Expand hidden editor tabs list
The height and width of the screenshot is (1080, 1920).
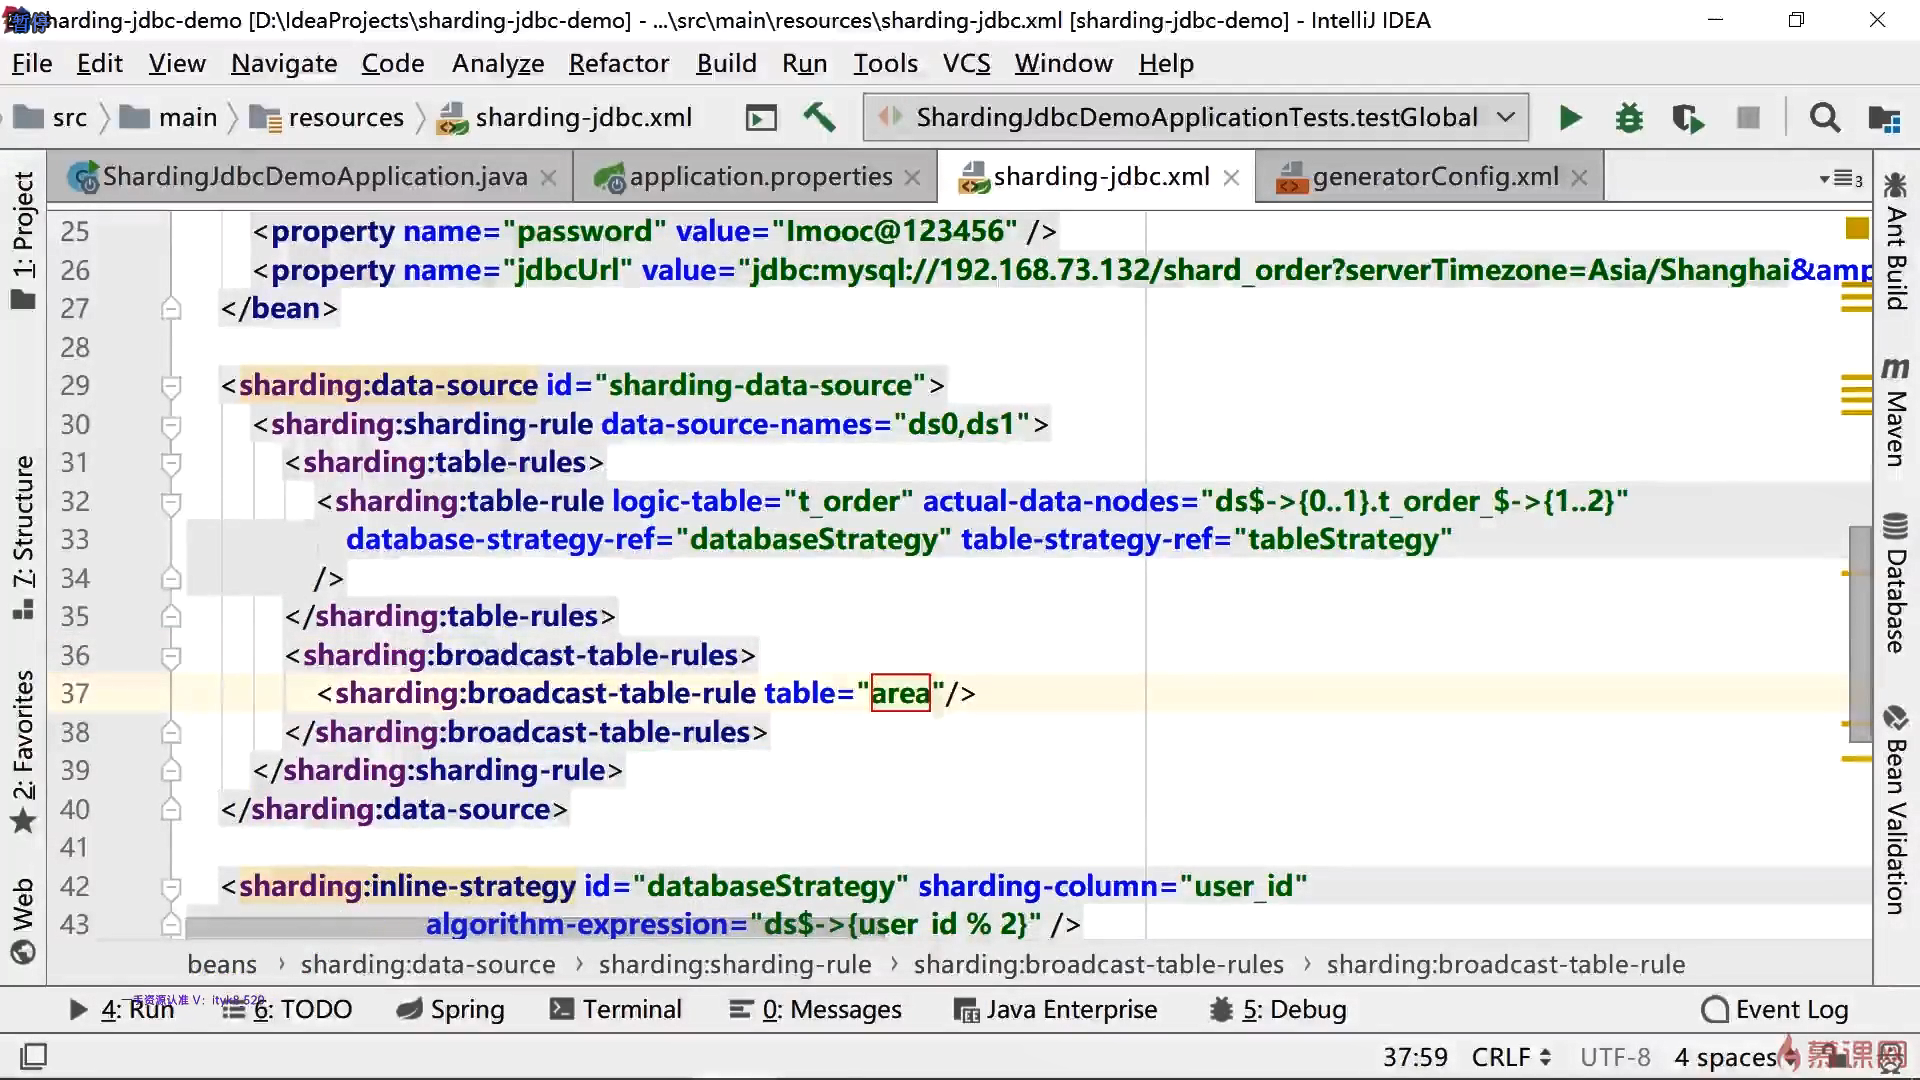[1841, 179]
